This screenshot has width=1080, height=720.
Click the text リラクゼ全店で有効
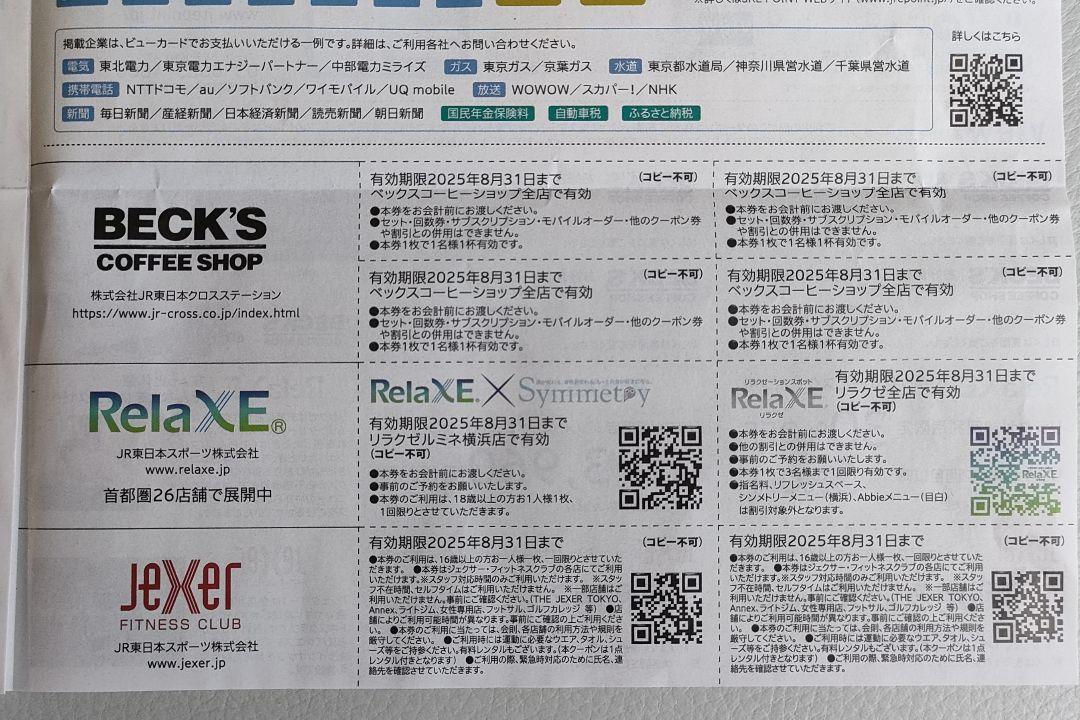[x=897, y=392]
